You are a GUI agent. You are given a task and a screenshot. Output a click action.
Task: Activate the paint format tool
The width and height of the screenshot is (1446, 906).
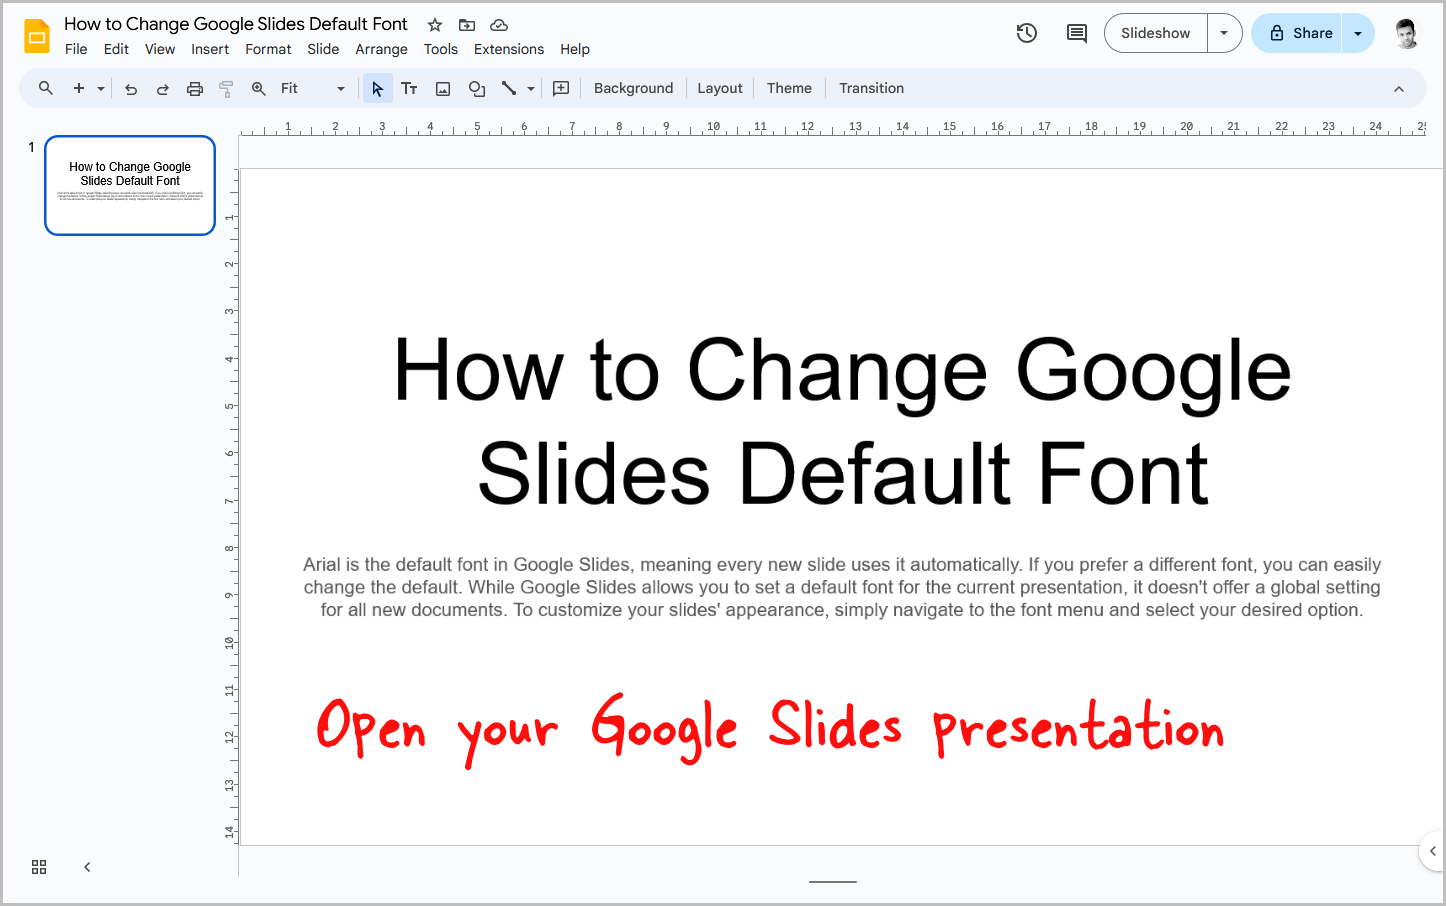(x=227, y=89)
